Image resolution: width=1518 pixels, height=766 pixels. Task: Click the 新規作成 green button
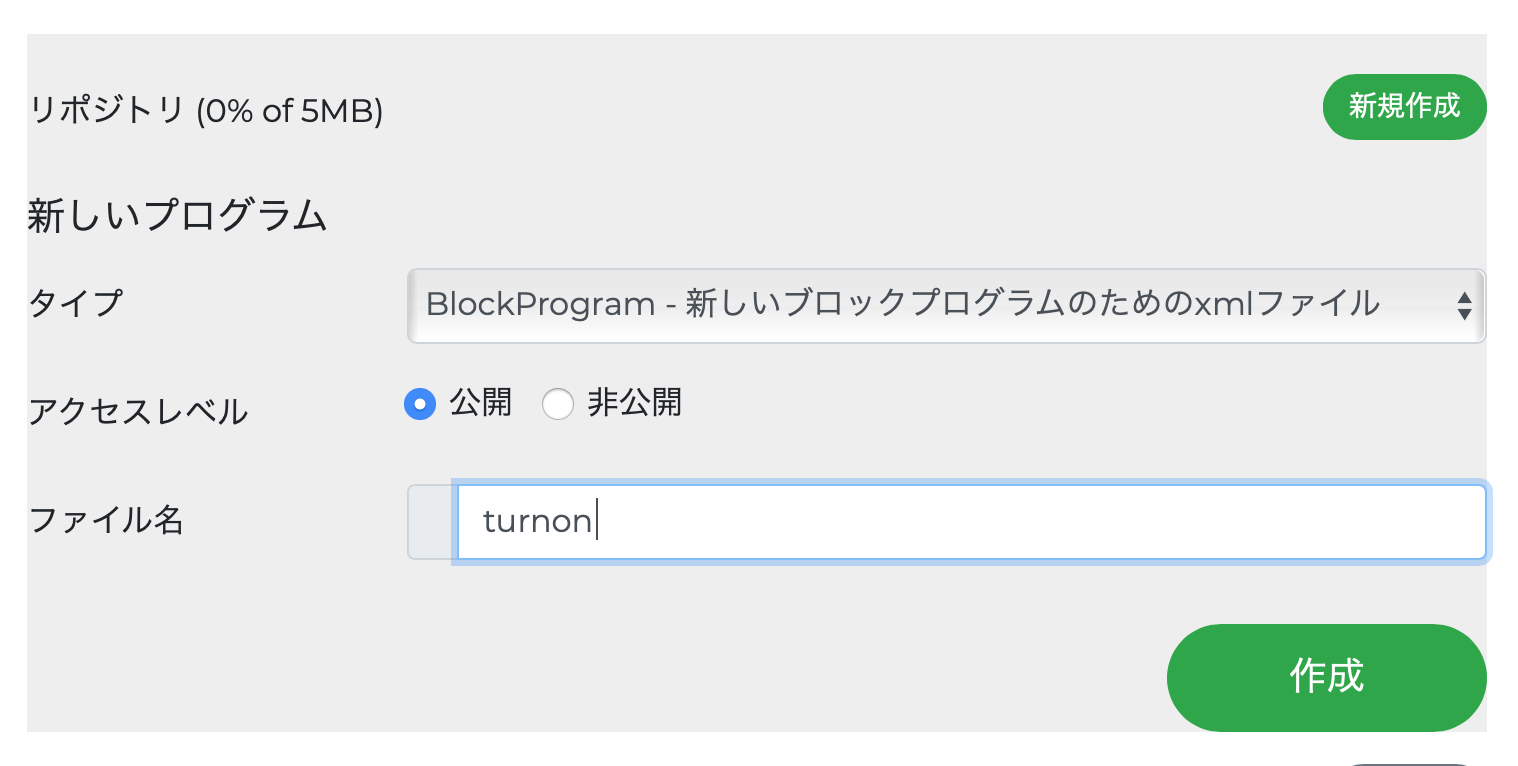1404,106
